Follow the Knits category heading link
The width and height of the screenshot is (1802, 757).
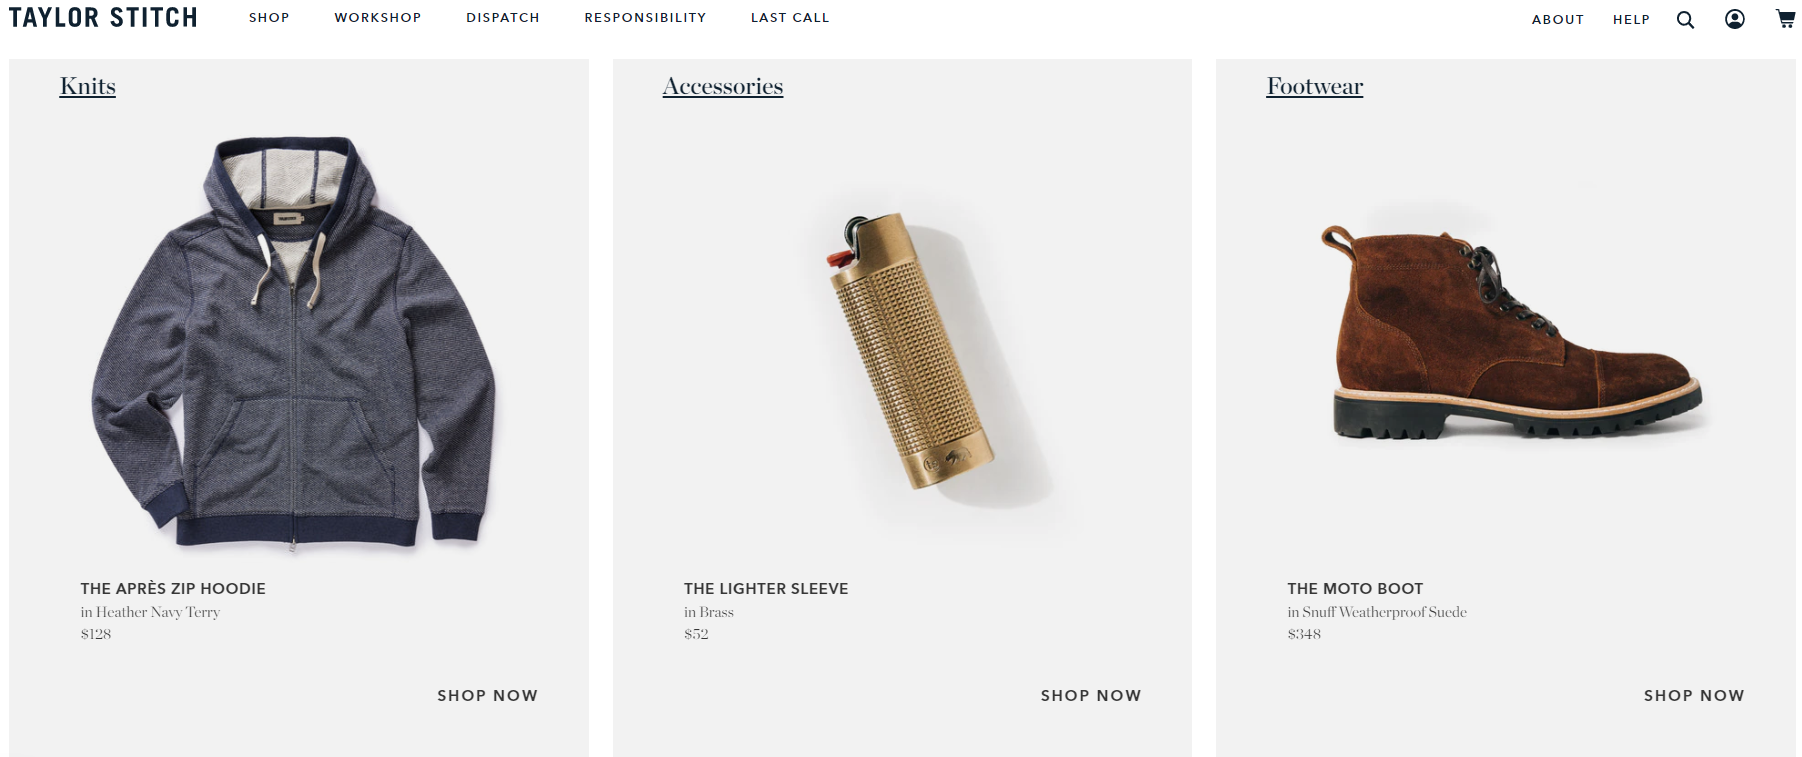click(x=88, y=87)
